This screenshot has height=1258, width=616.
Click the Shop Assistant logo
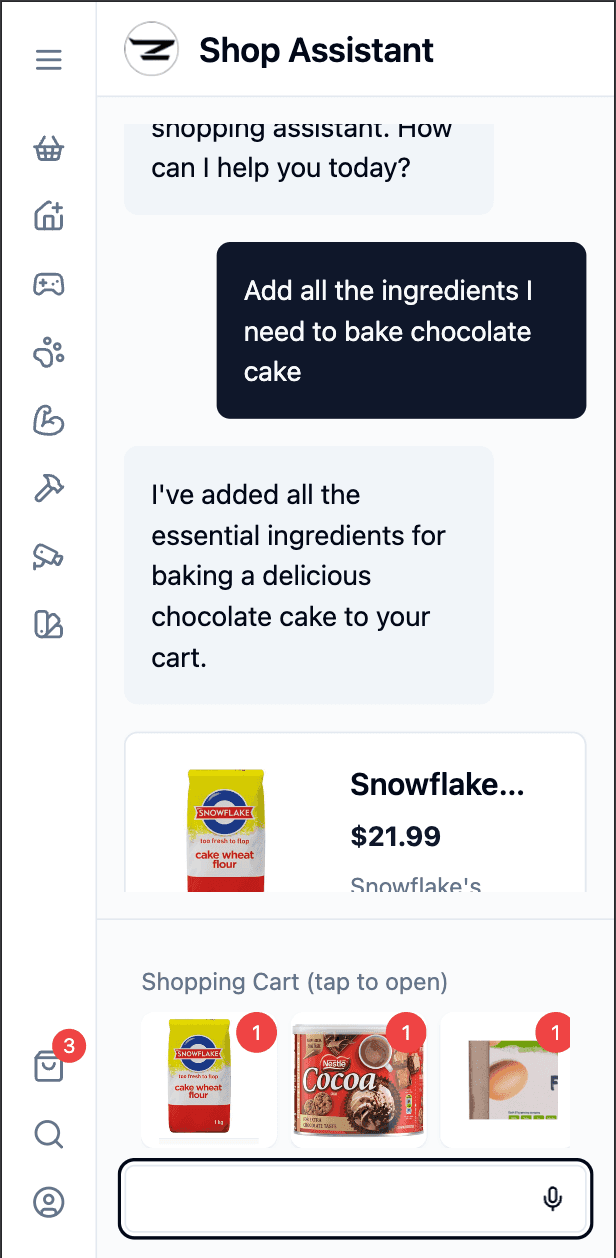coord(151,49)
